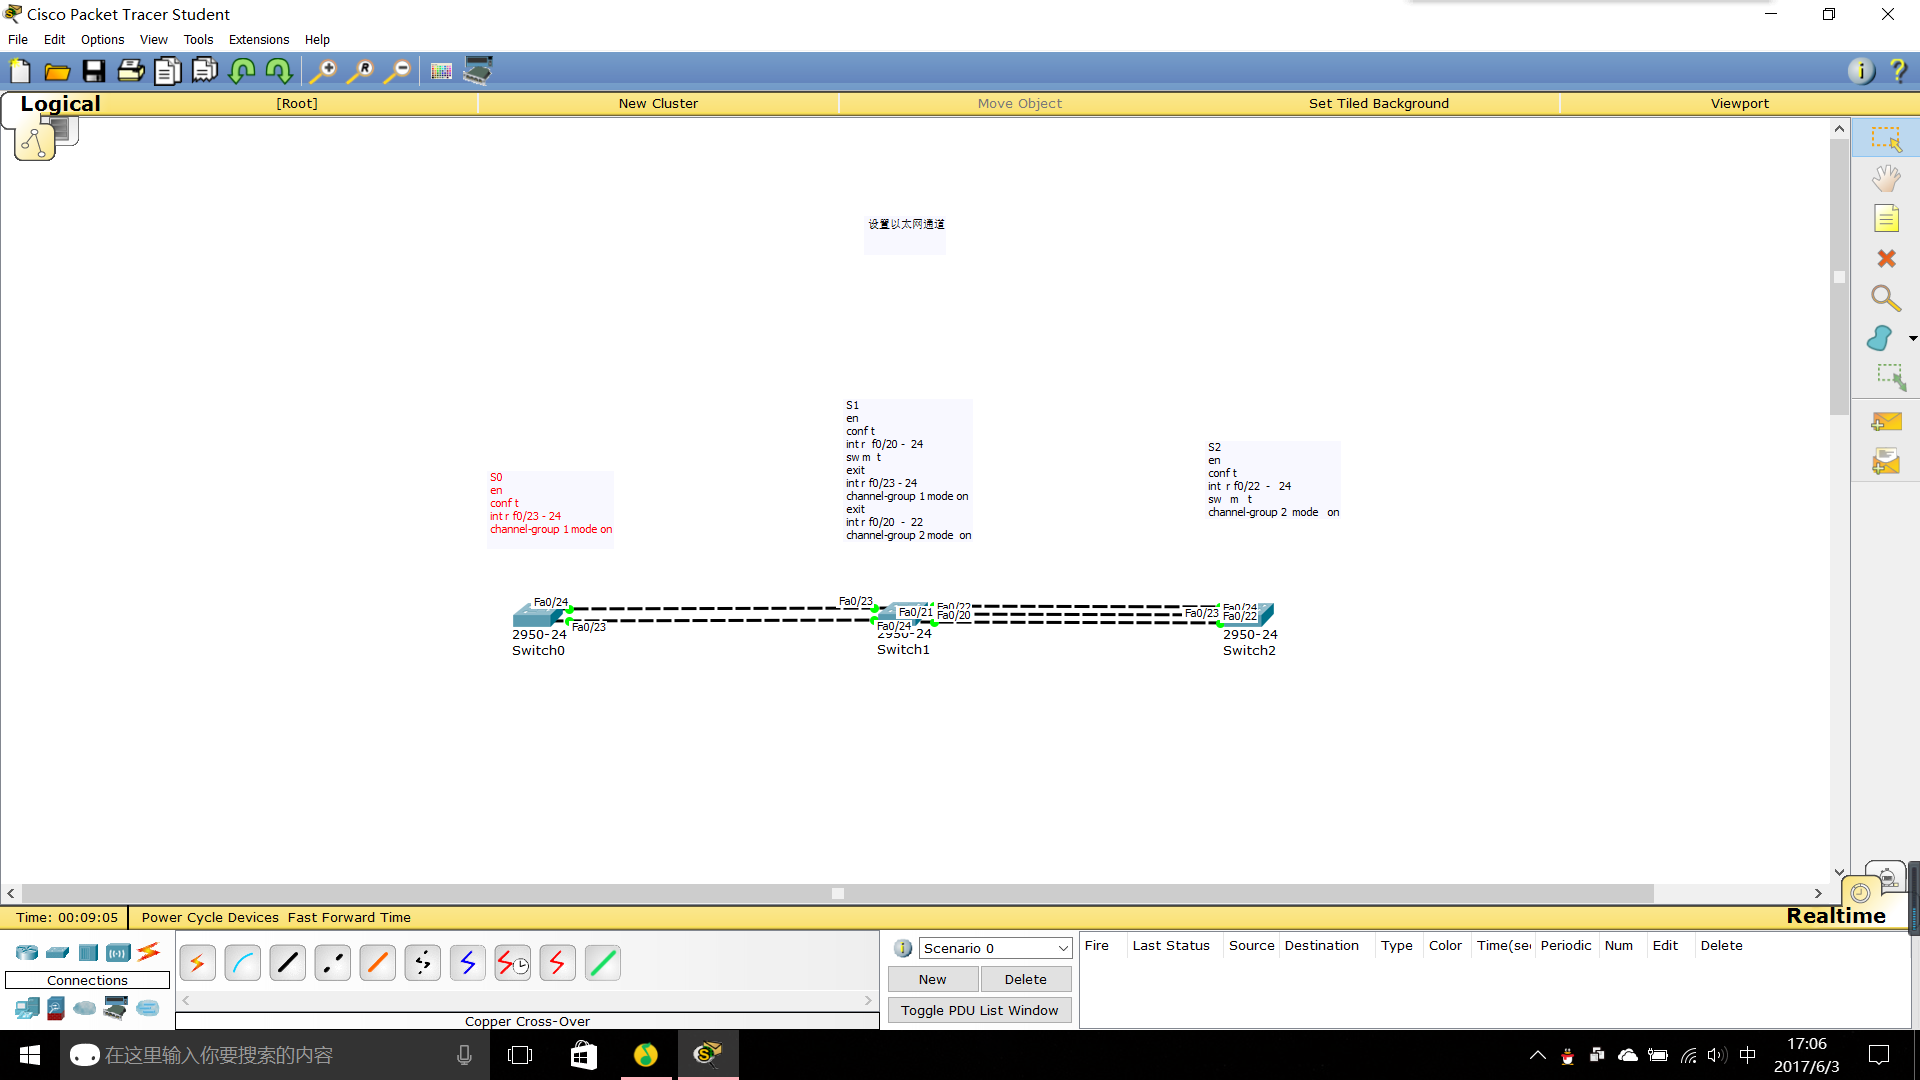1920x1080 pixels.
Task: Open the Tools menu
Action: pos(198,40)
